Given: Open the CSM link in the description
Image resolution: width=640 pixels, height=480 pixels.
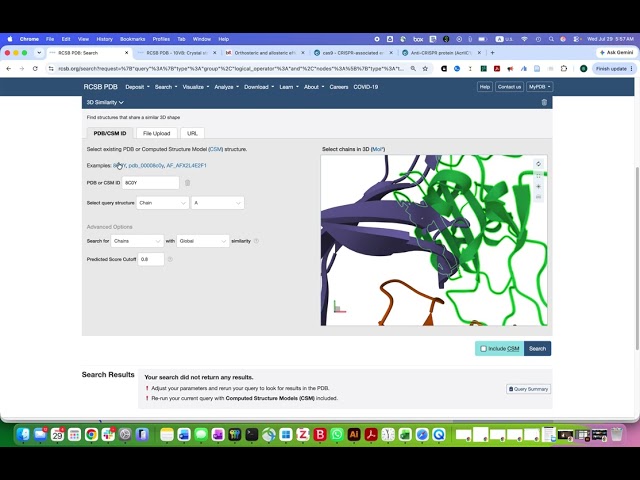Looking at the screenshot, I should click(x=216, y=149).
